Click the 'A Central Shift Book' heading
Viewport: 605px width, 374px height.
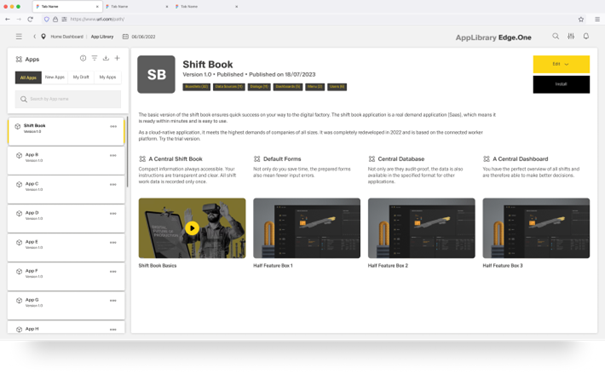(176, 159)
